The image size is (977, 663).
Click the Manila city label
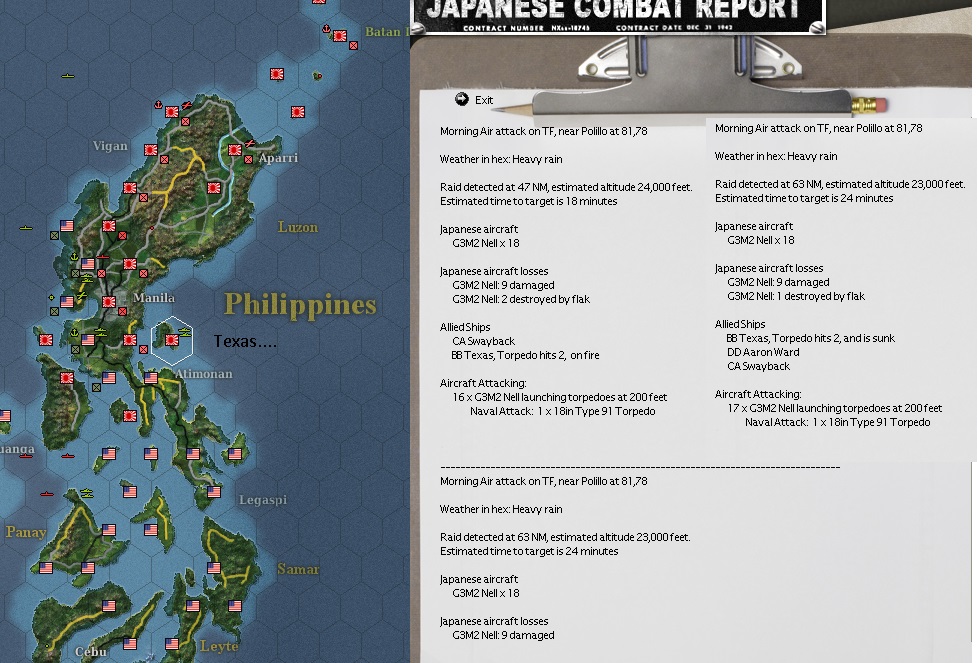point(153,297)
